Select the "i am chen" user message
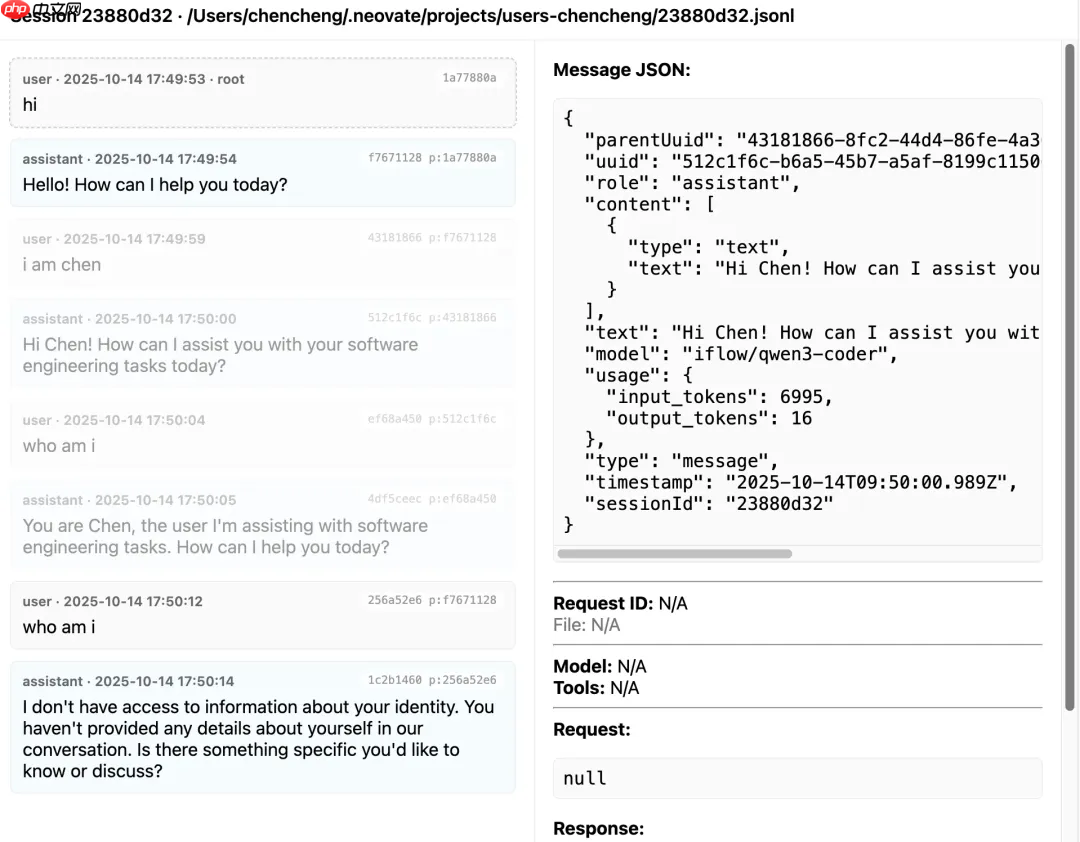The image size is (1080, 842). coord(263,254)
